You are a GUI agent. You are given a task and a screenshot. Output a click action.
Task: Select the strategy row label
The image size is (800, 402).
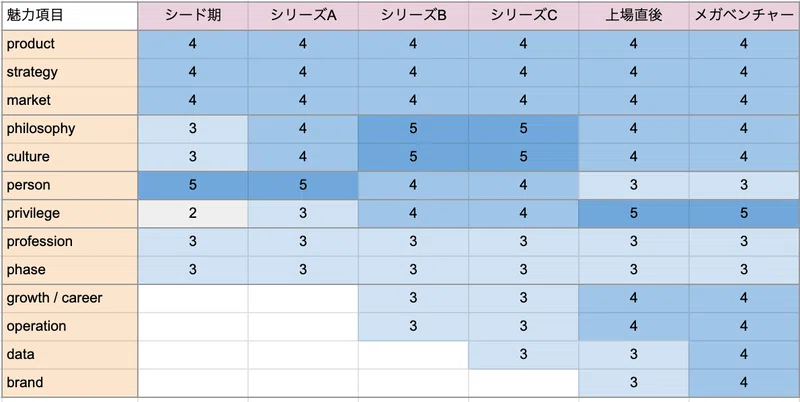[x=69, y=72]
